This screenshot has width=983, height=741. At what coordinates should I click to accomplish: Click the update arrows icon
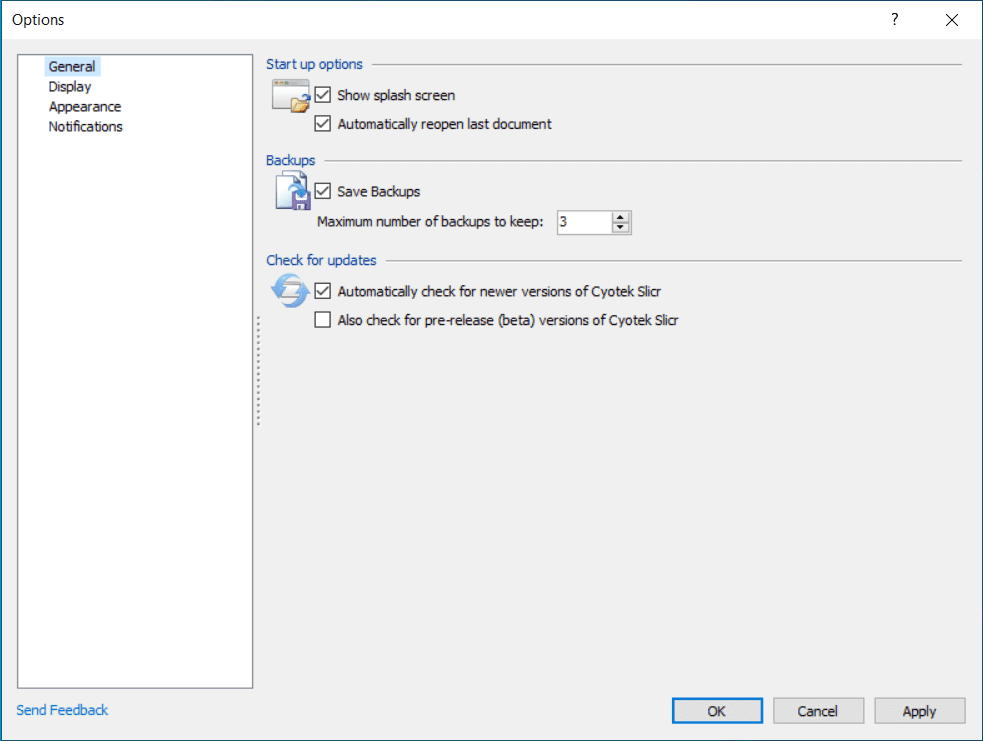[x=290, y=291]
